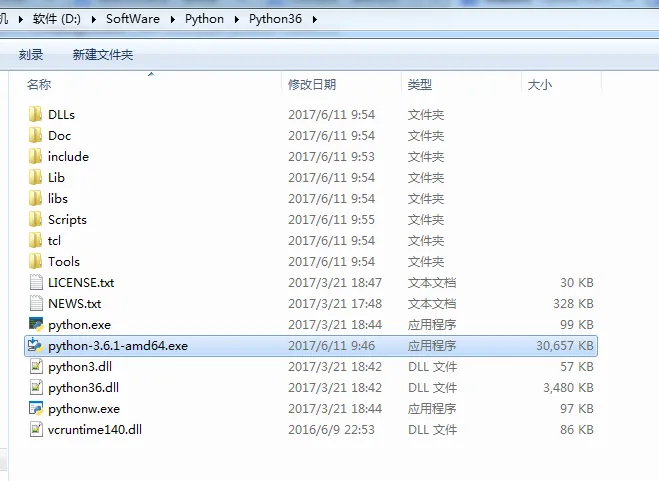Select the DLLs folder icon
Viewport: 659px width, 481px height.
(36, 114)
